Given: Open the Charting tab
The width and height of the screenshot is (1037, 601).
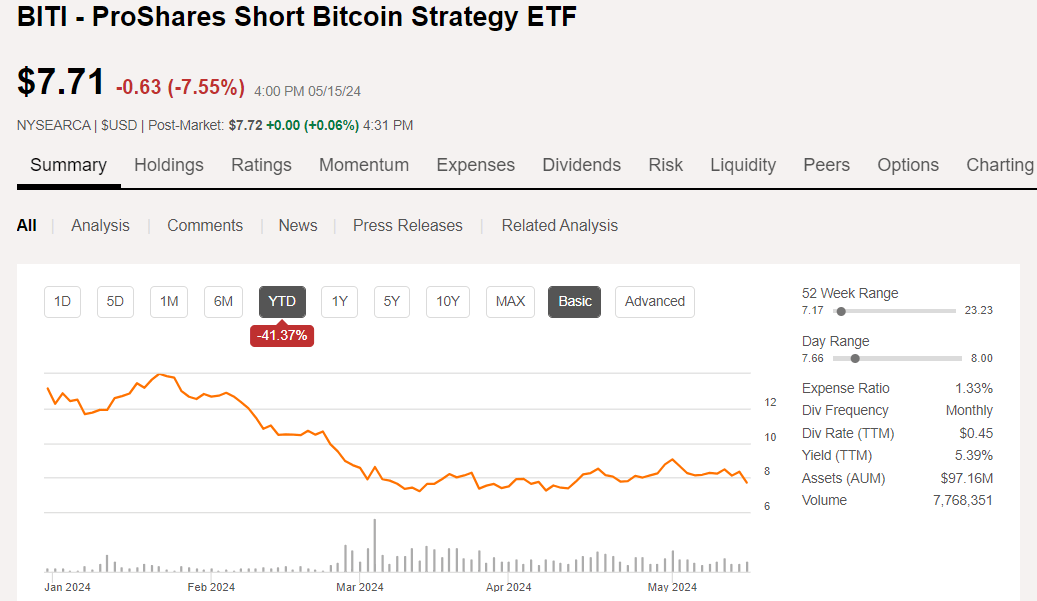Looking at the screenshot, I should 999,165.
